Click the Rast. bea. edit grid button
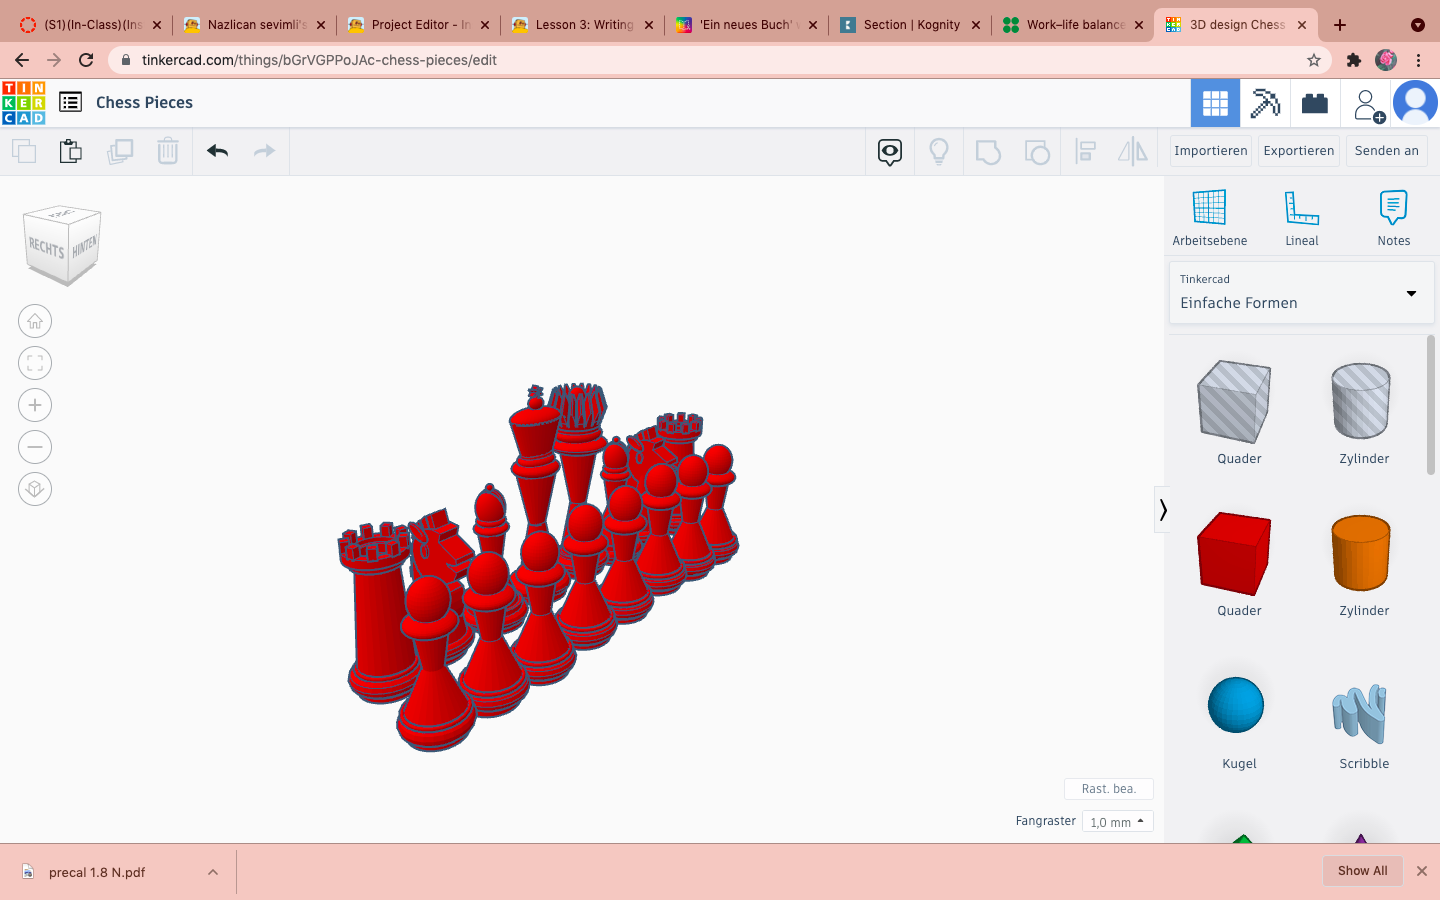This screenshot has height=900, width=1440. (x=1108, y=789)
